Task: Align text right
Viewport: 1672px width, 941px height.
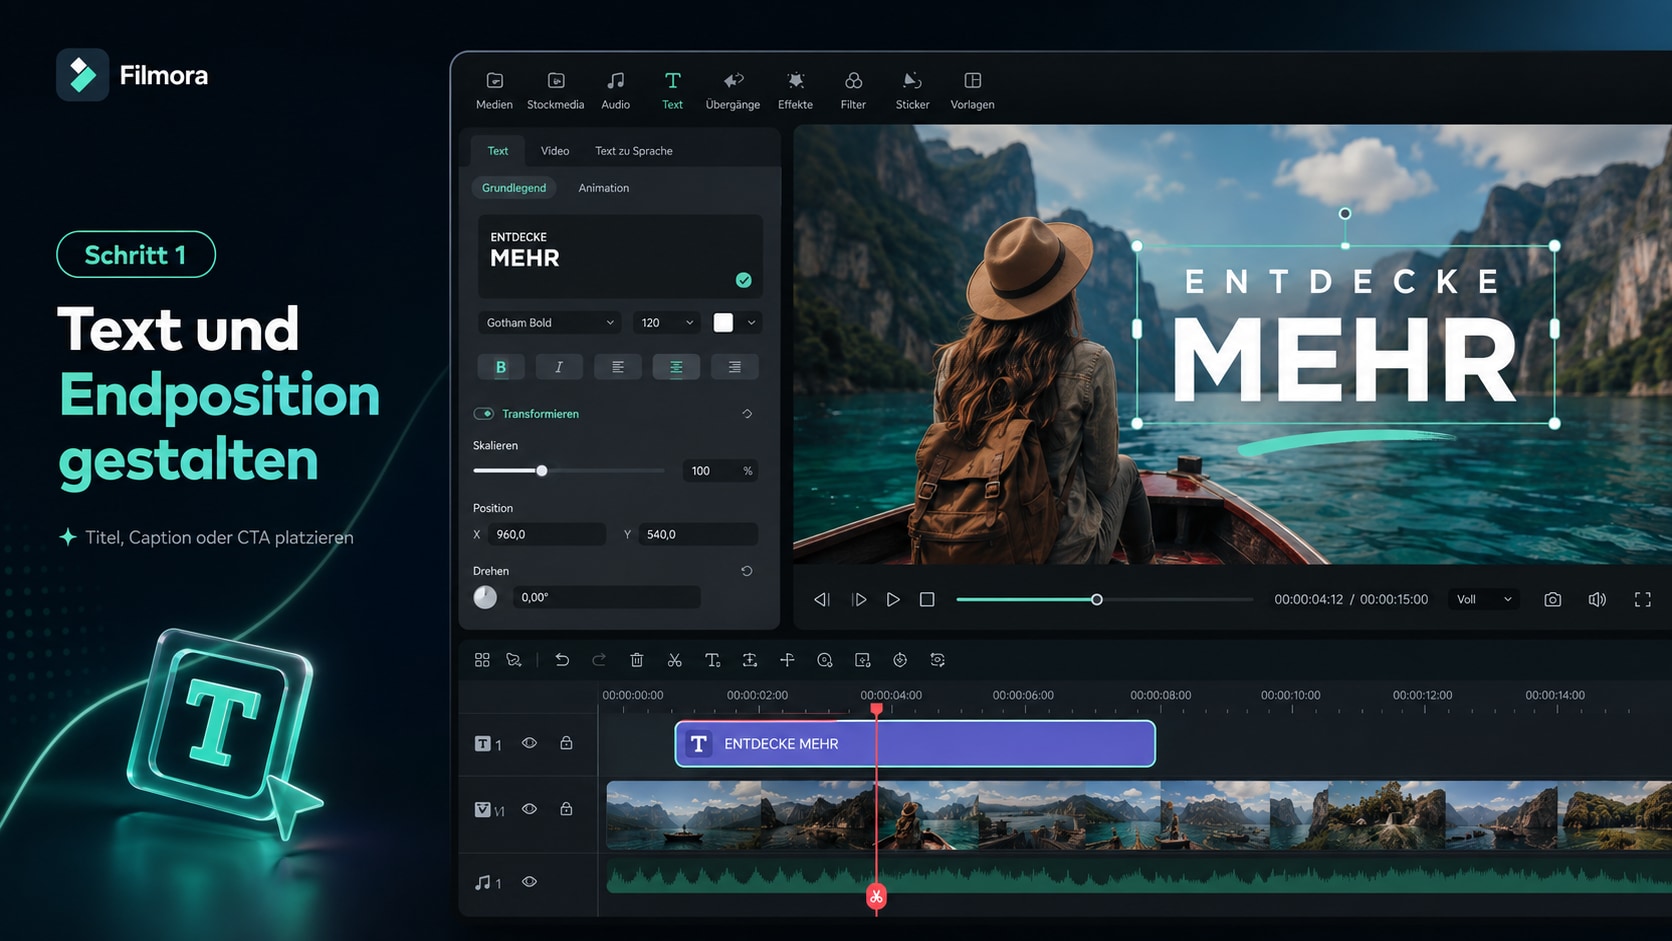Action: pos(735,367)
